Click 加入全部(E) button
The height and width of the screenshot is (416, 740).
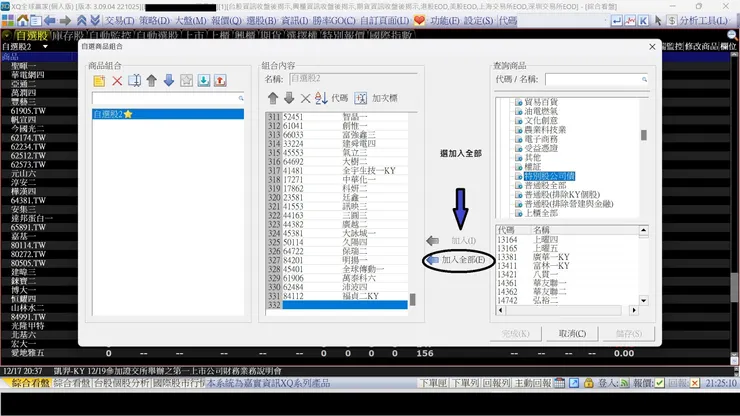click(457, 260)
